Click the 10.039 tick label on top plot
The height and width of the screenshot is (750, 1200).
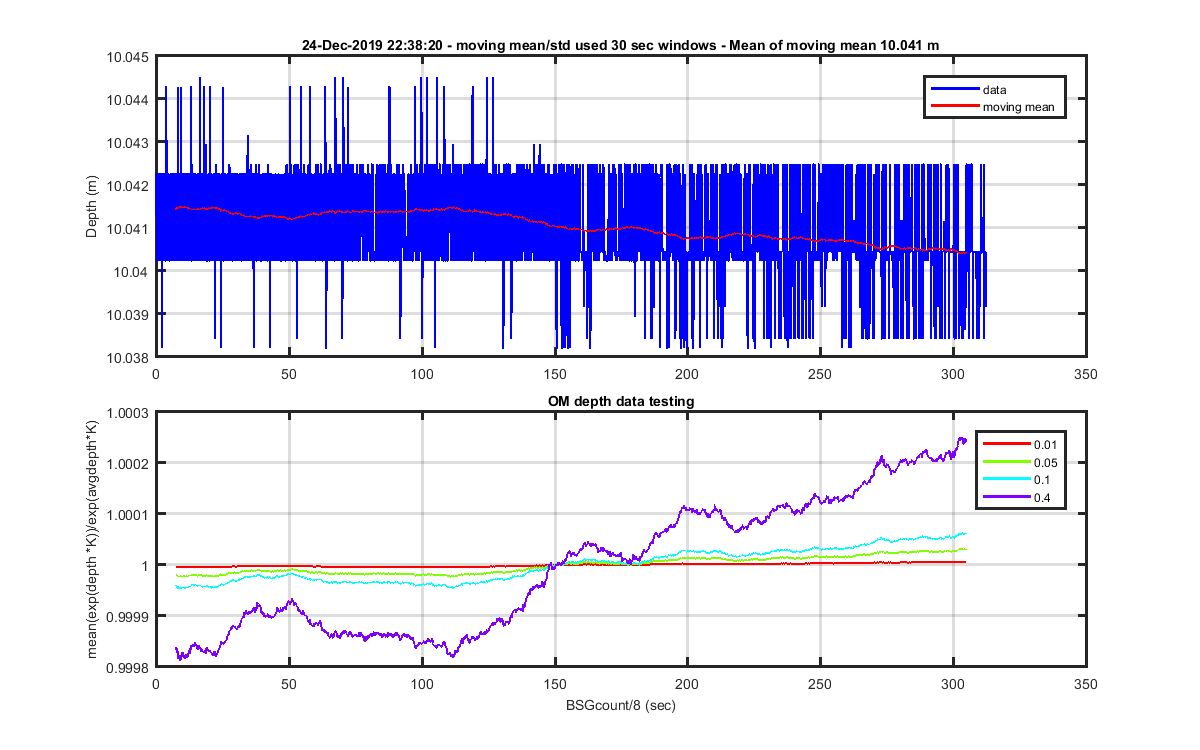(127, 315)
